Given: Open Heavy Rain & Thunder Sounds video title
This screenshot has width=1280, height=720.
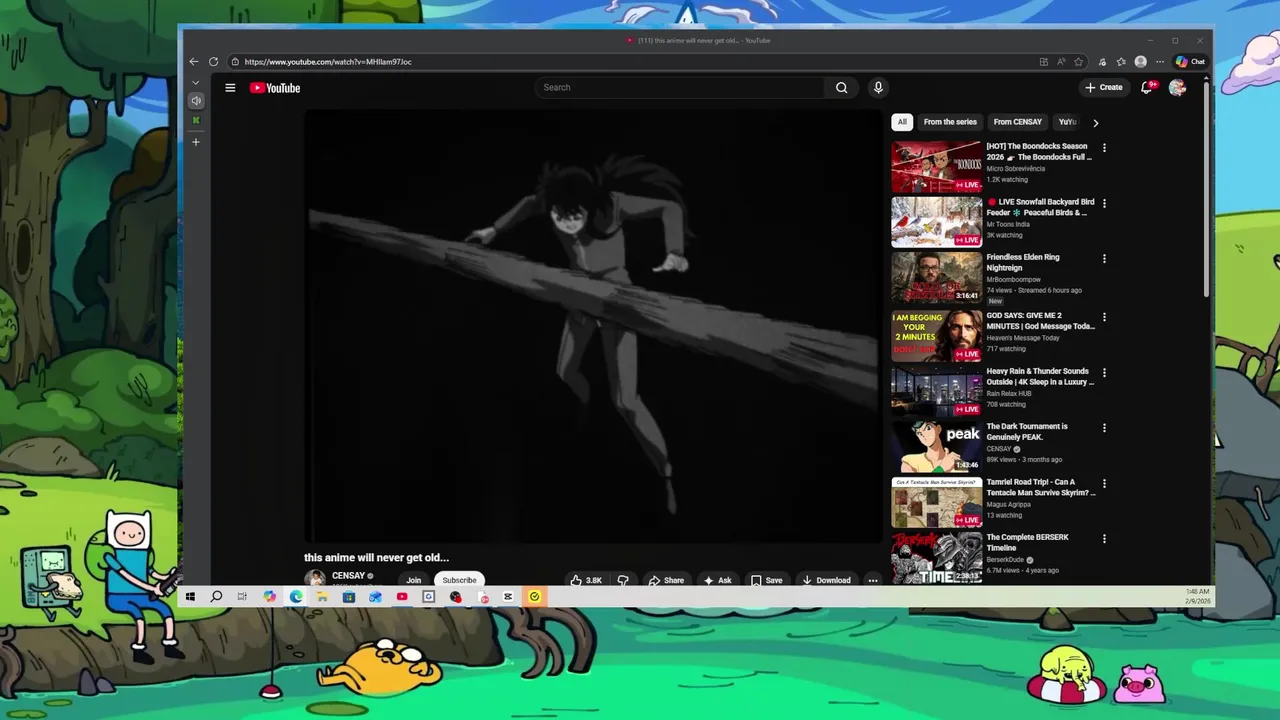Looking at the screenshot, I should [x=1040, y=376].
